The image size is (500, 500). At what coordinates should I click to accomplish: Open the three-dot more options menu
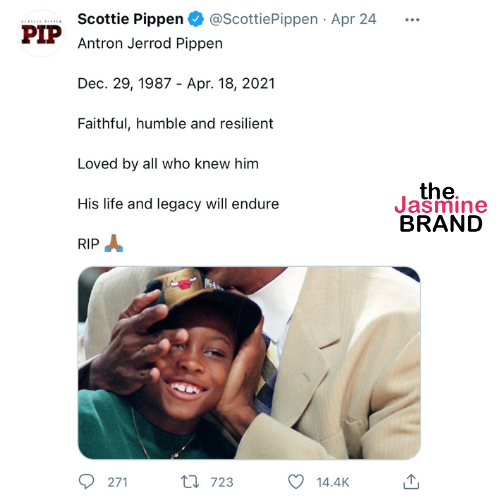[412, 20]
